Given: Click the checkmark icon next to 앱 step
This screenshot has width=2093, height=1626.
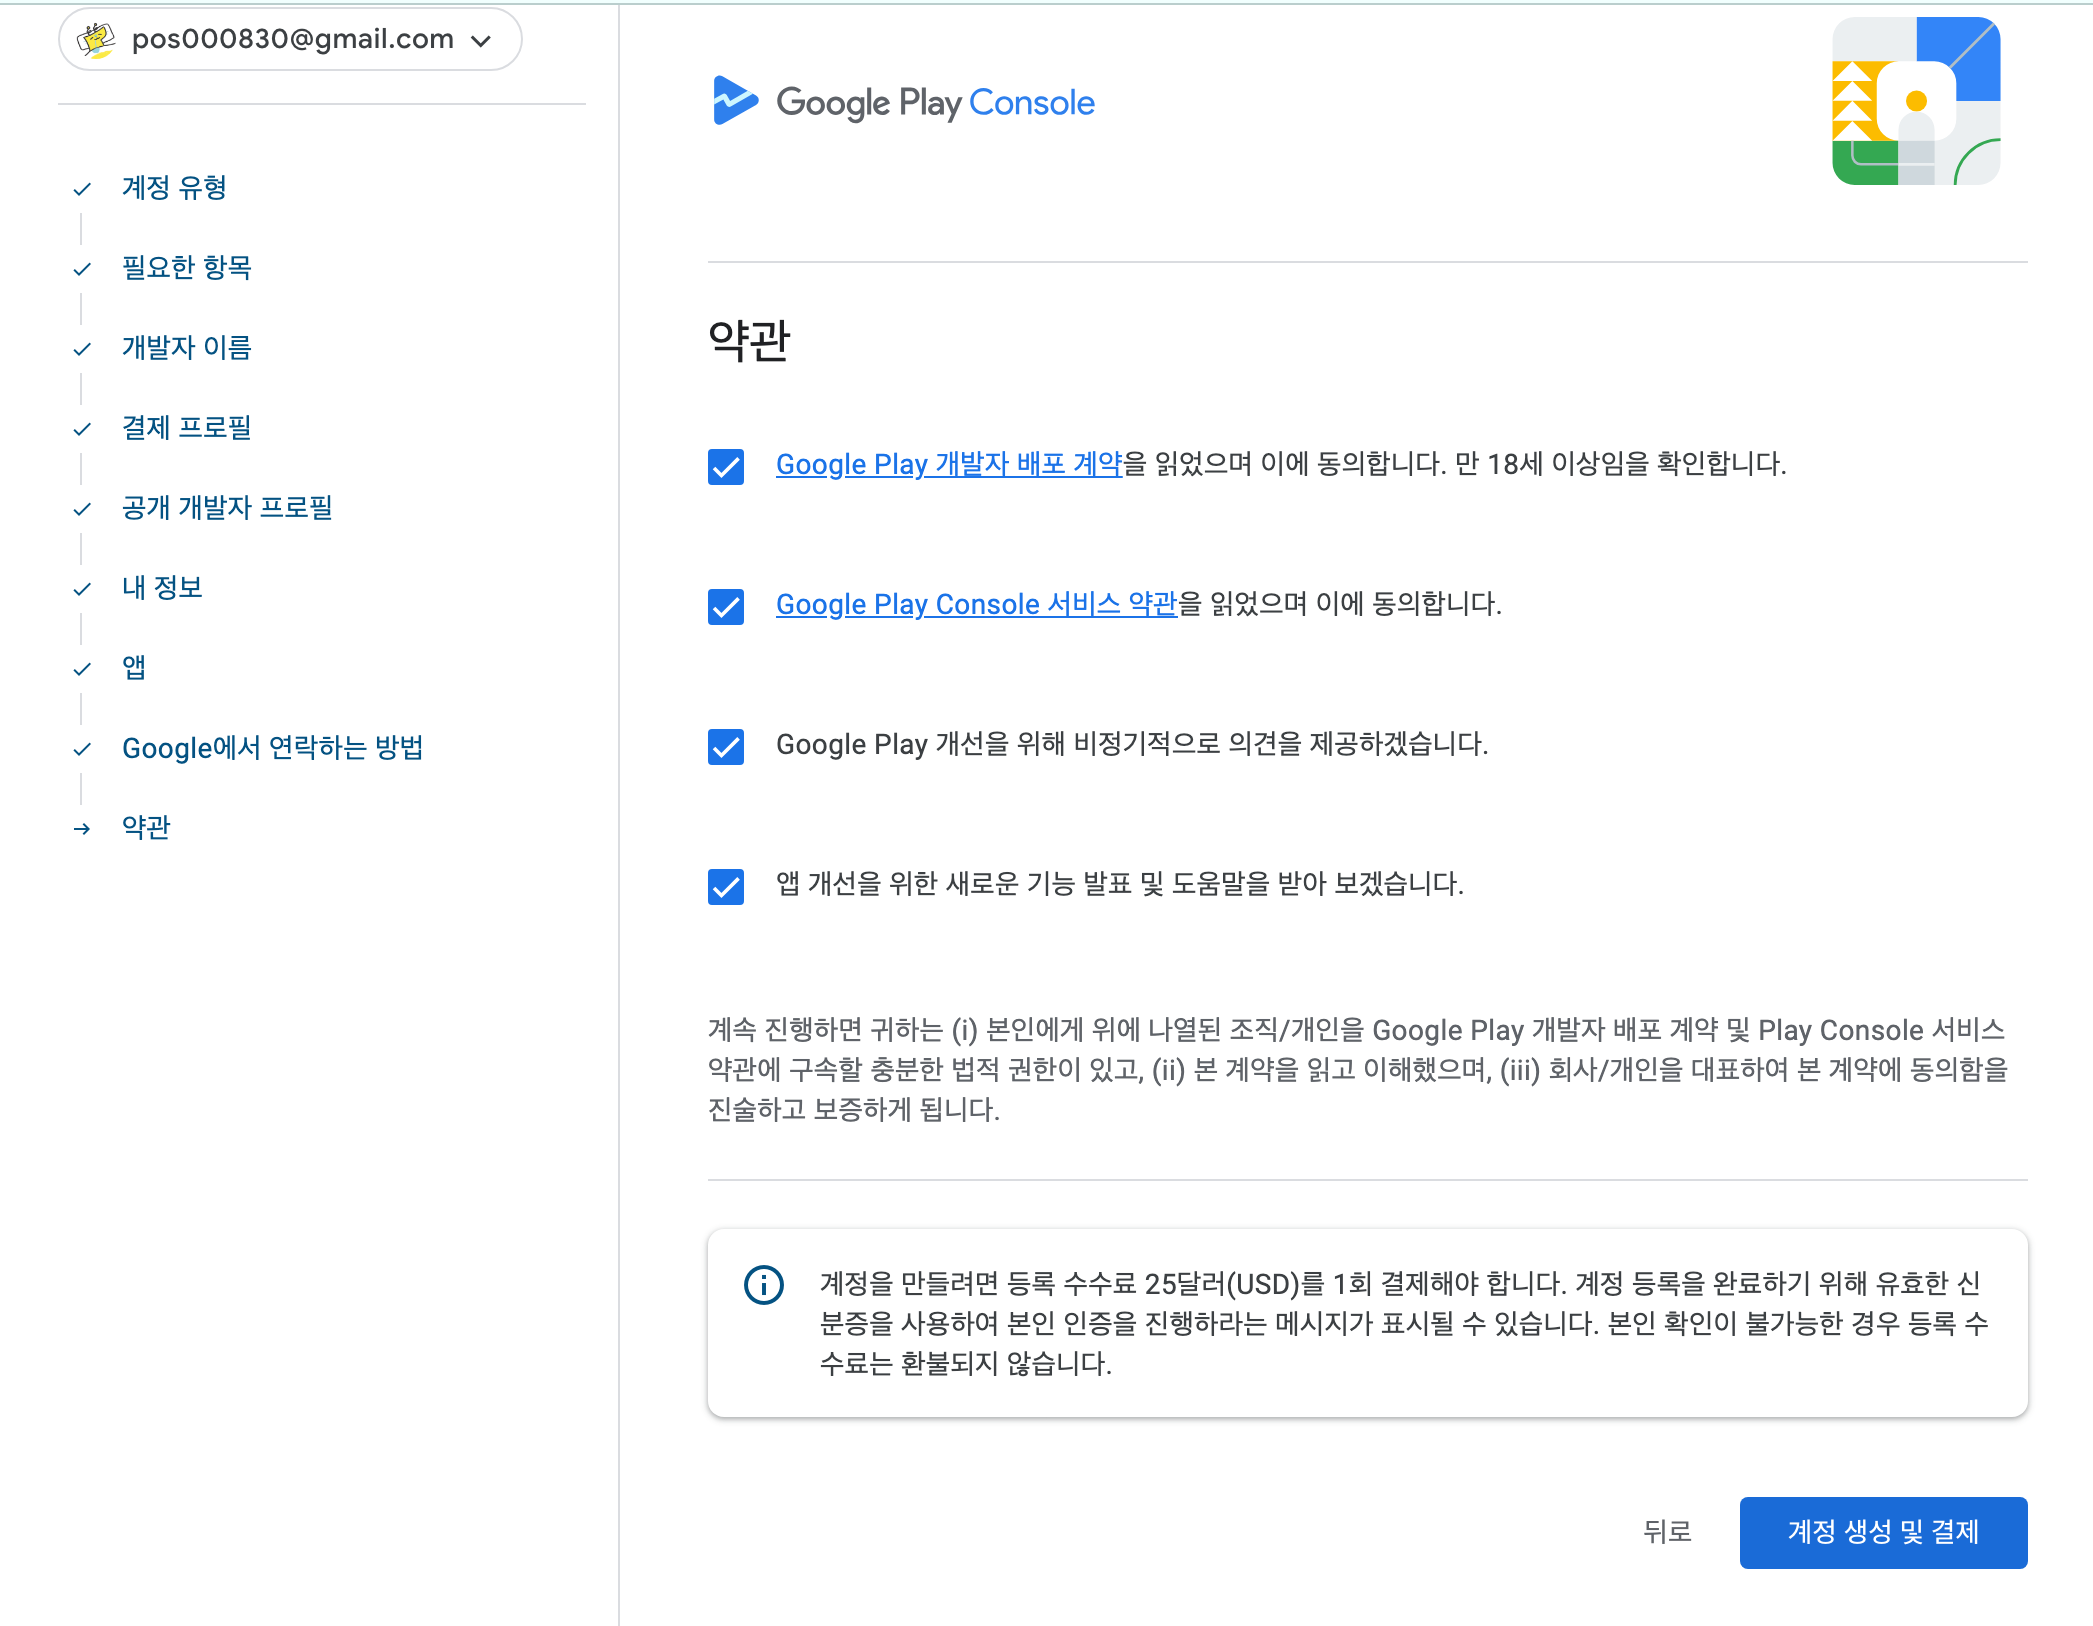Looking at the screenshot, I should 82,669.
